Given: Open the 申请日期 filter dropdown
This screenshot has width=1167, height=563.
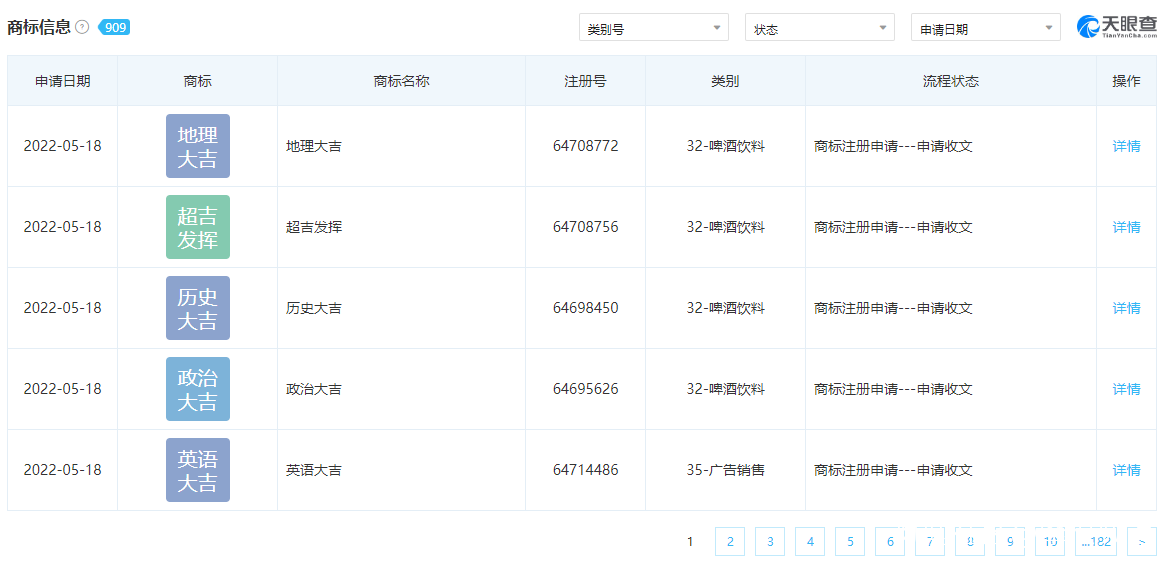Looking at the screenshot, I should click(985, 28).
